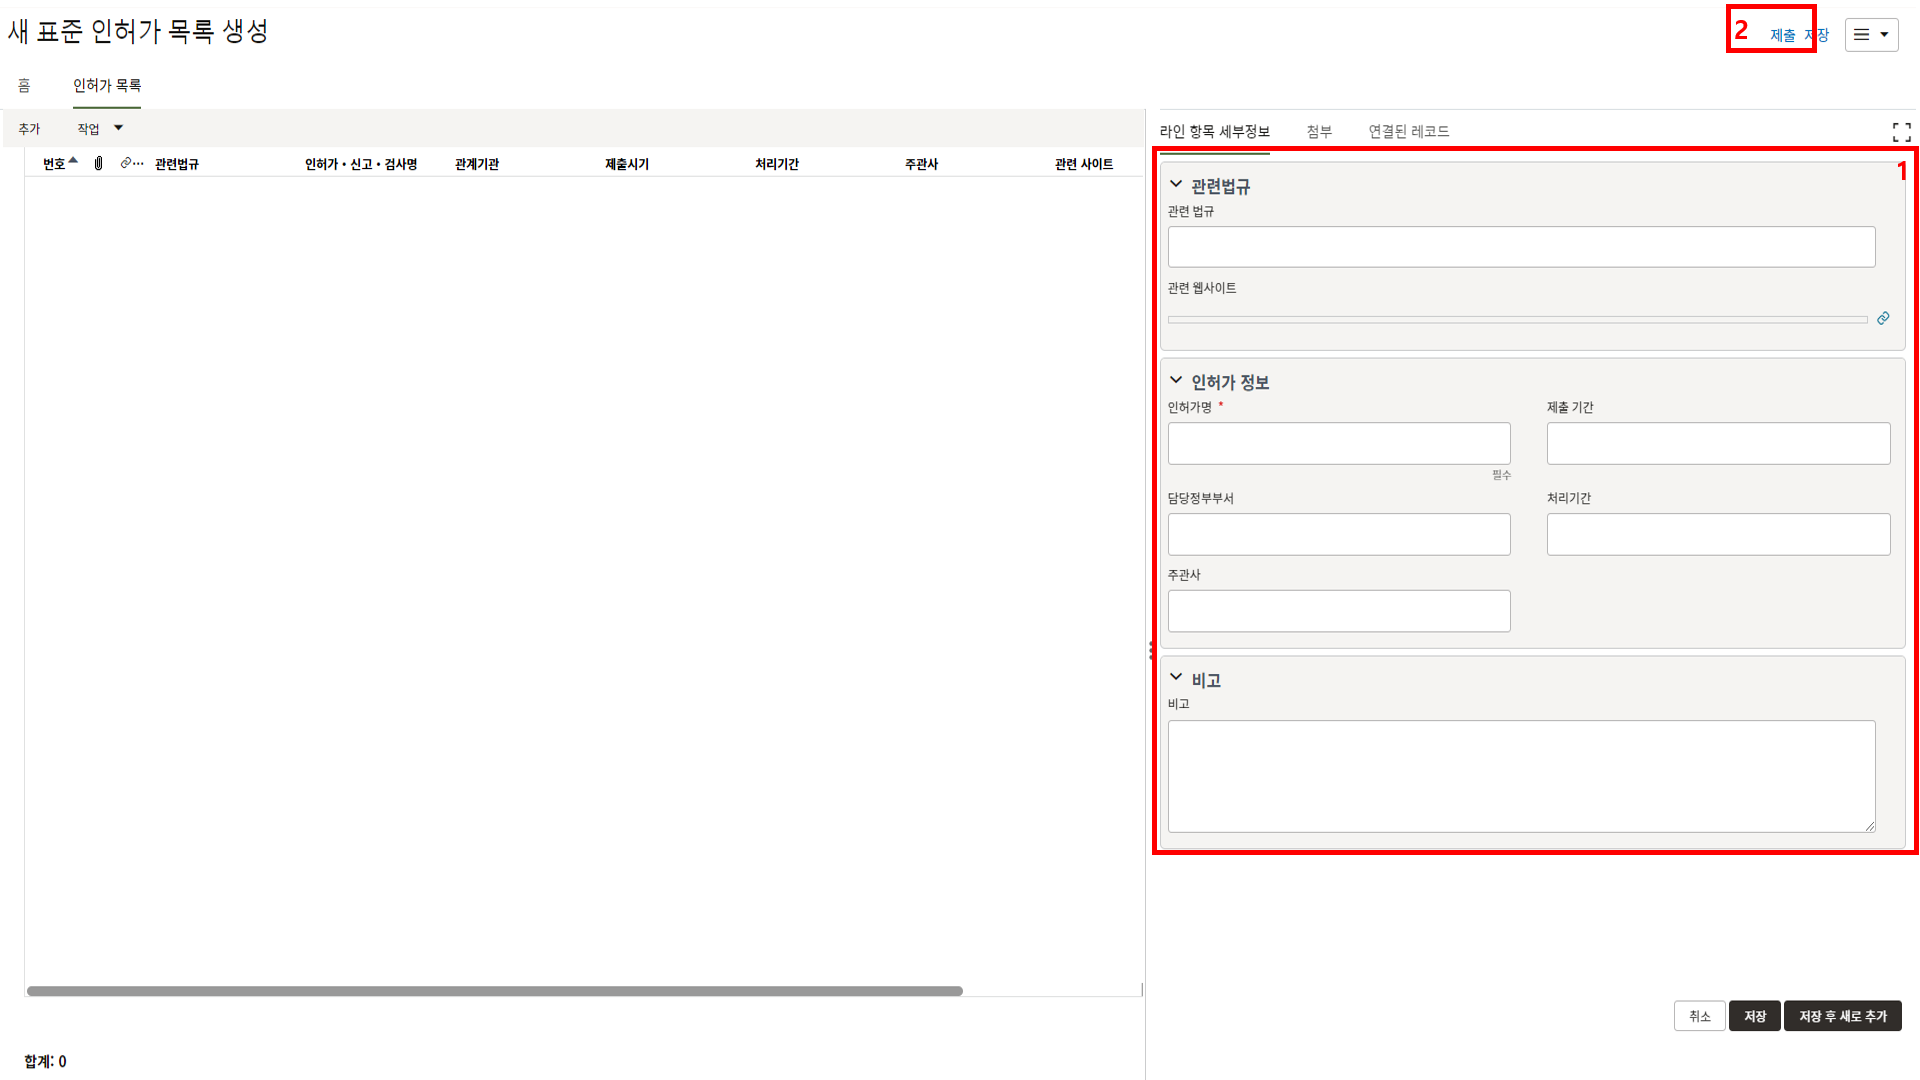Click the 저장 후 새로 추가 button
Screen dimensions: 1920x1080
pos(1842,1016)
